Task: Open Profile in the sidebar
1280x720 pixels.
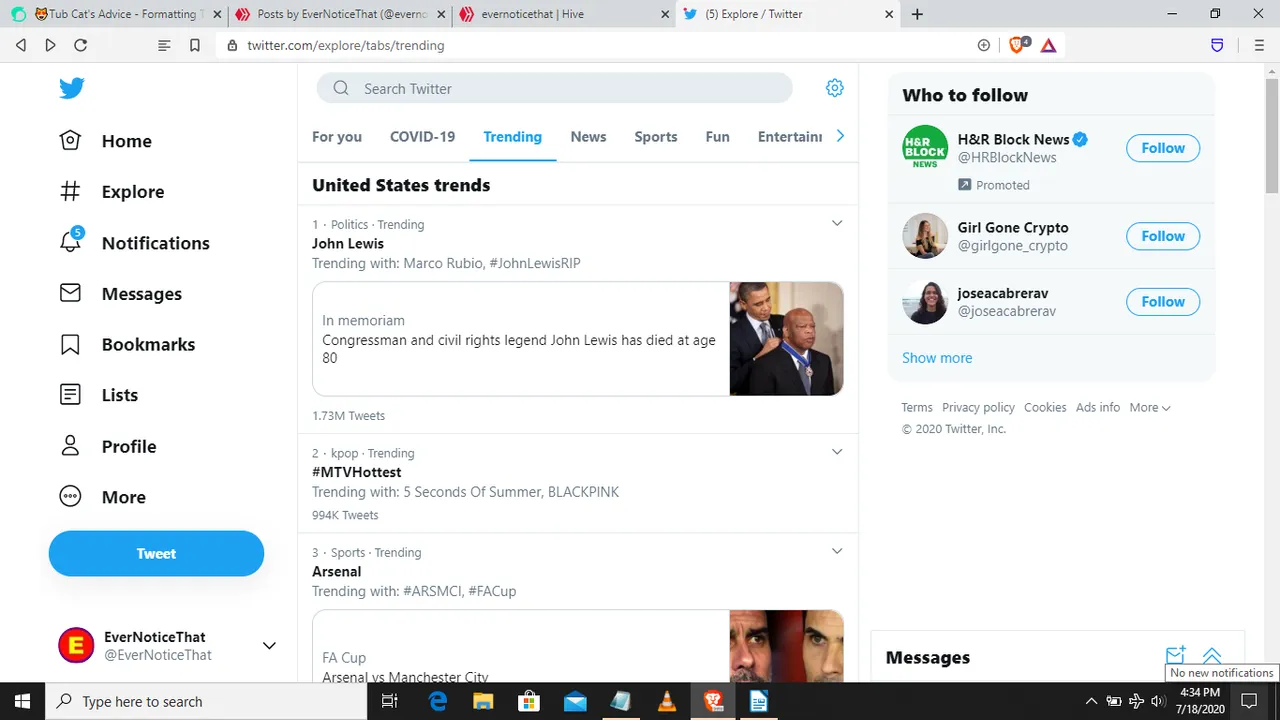Action: tap(108, 446)
